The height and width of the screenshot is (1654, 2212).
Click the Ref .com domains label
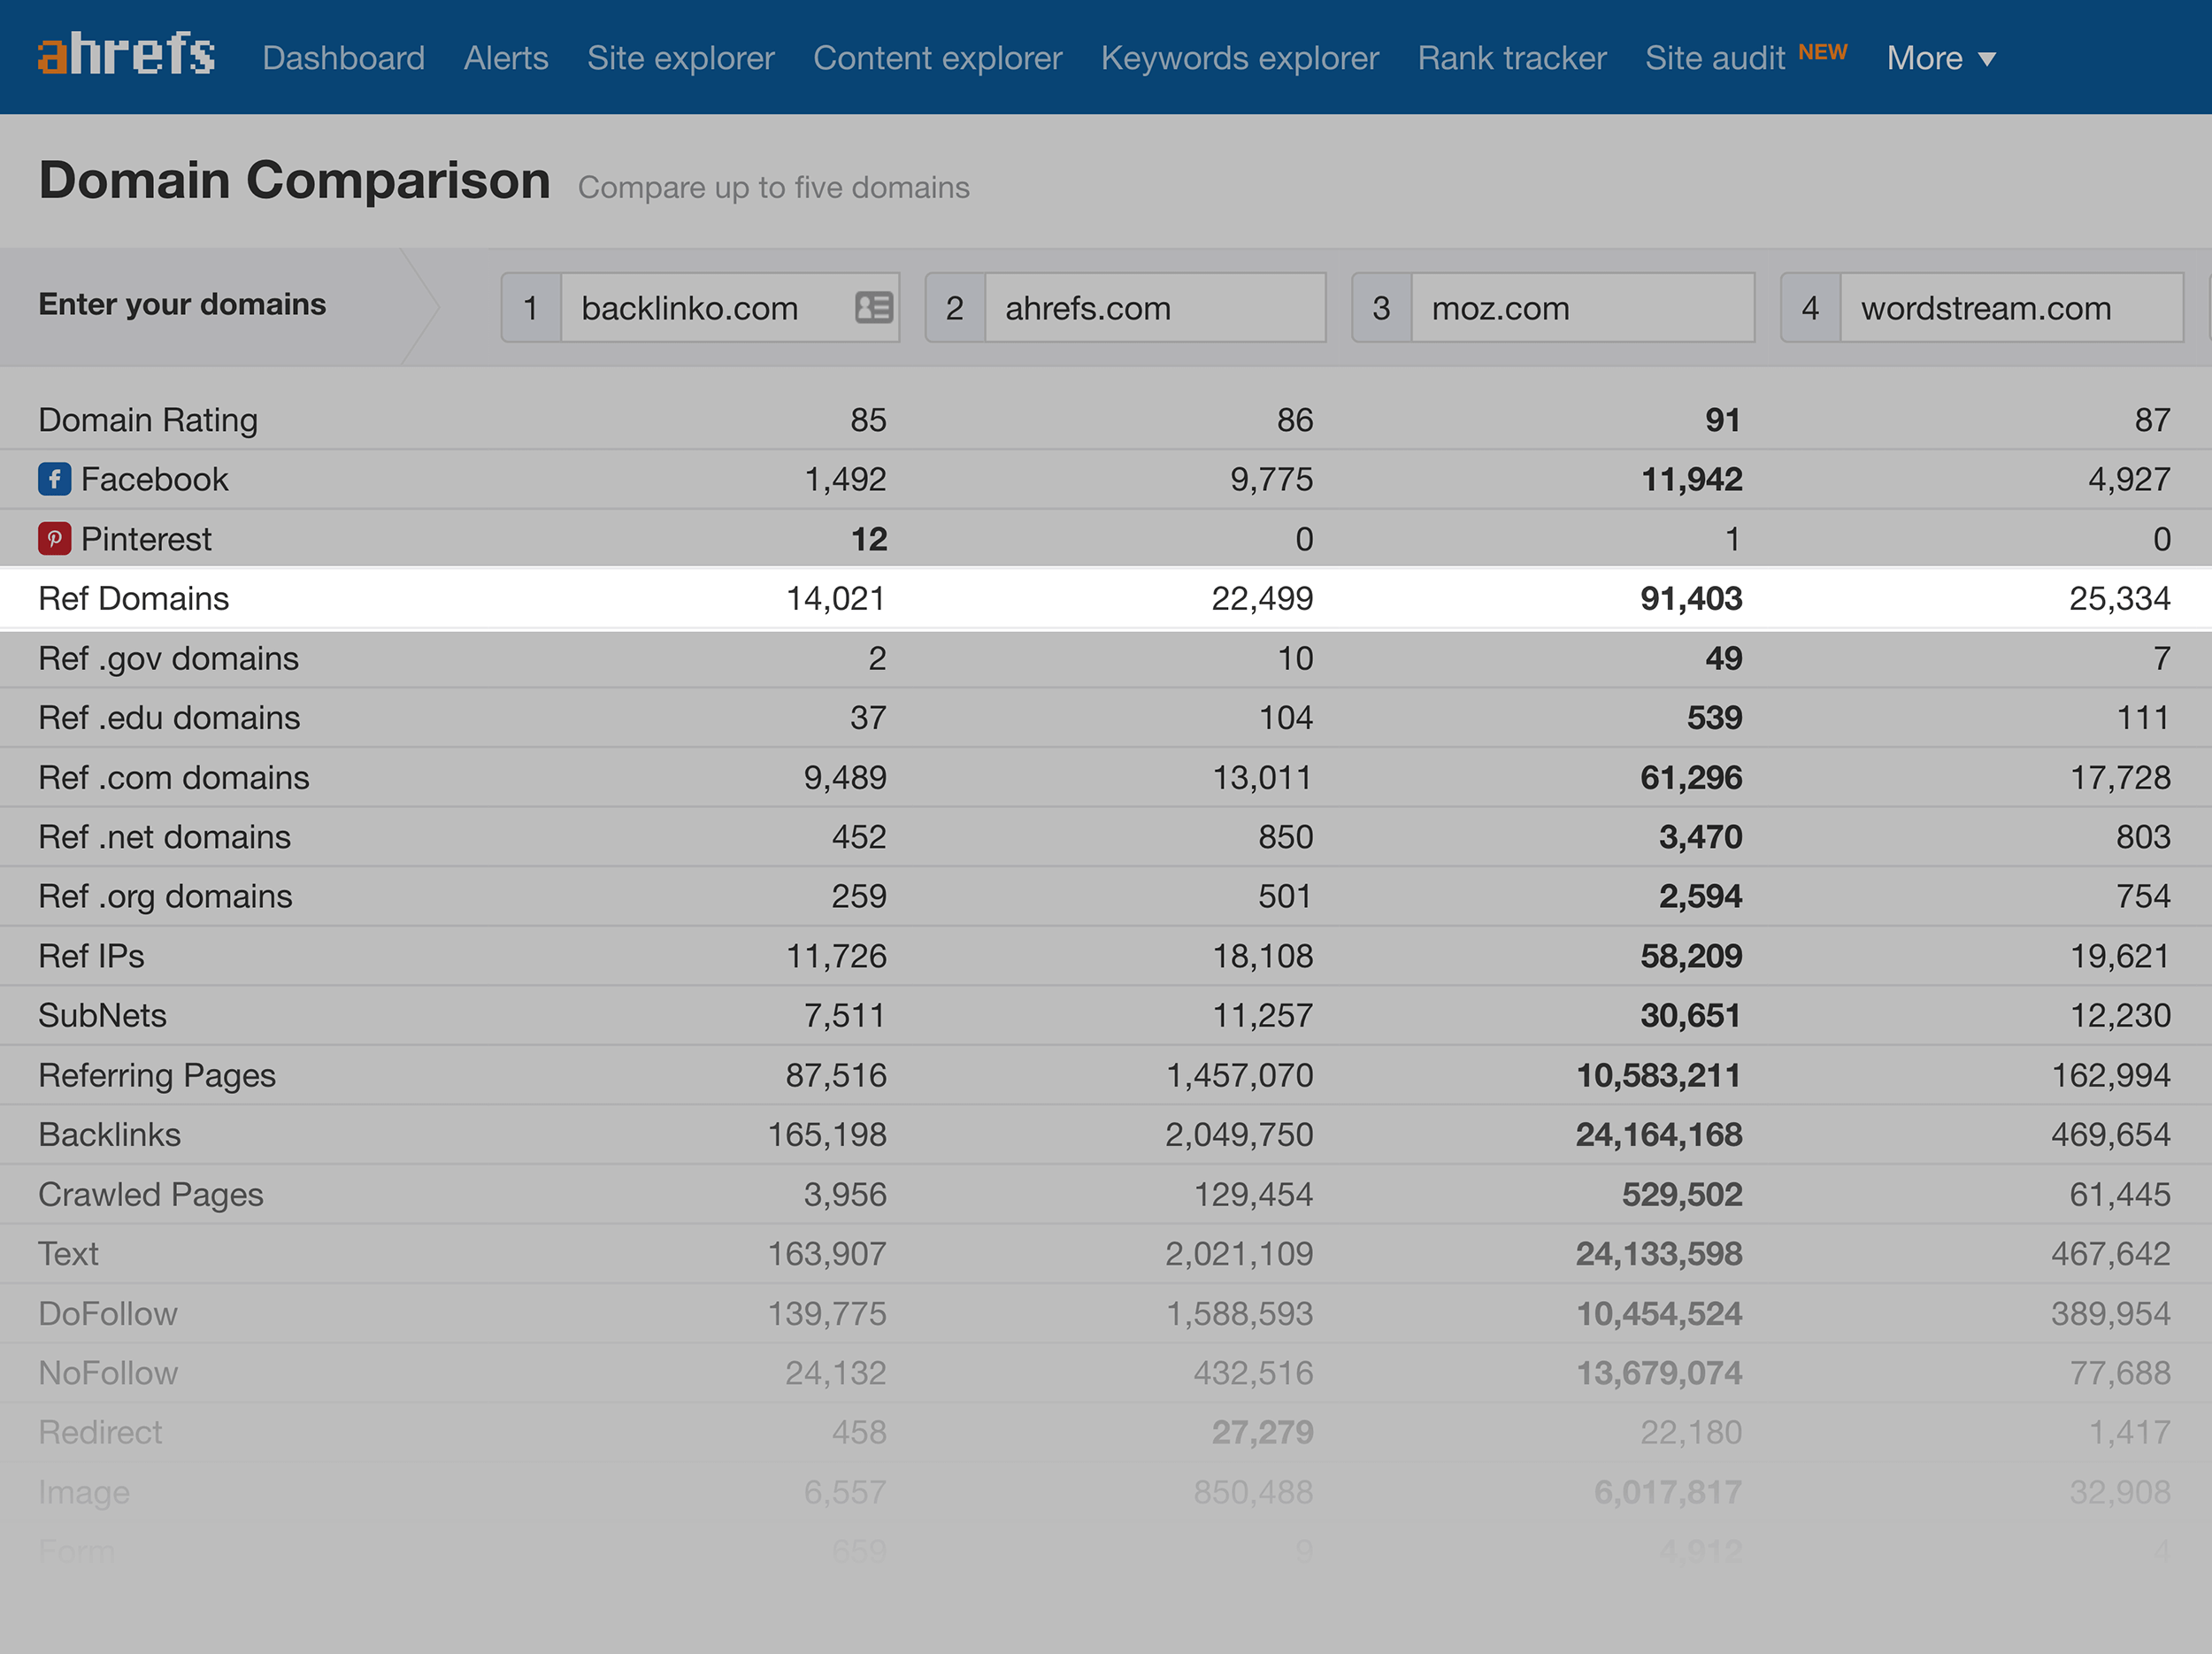pos(174,777)
